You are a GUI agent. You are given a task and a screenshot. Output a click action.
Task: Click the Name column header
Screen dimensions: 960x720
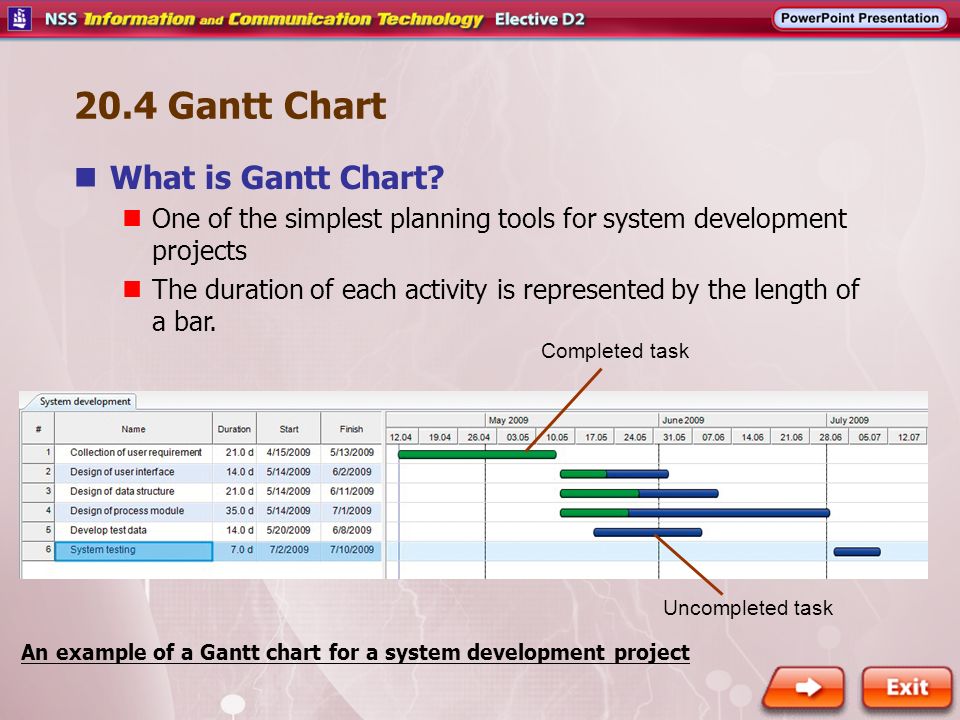(133, 429)
